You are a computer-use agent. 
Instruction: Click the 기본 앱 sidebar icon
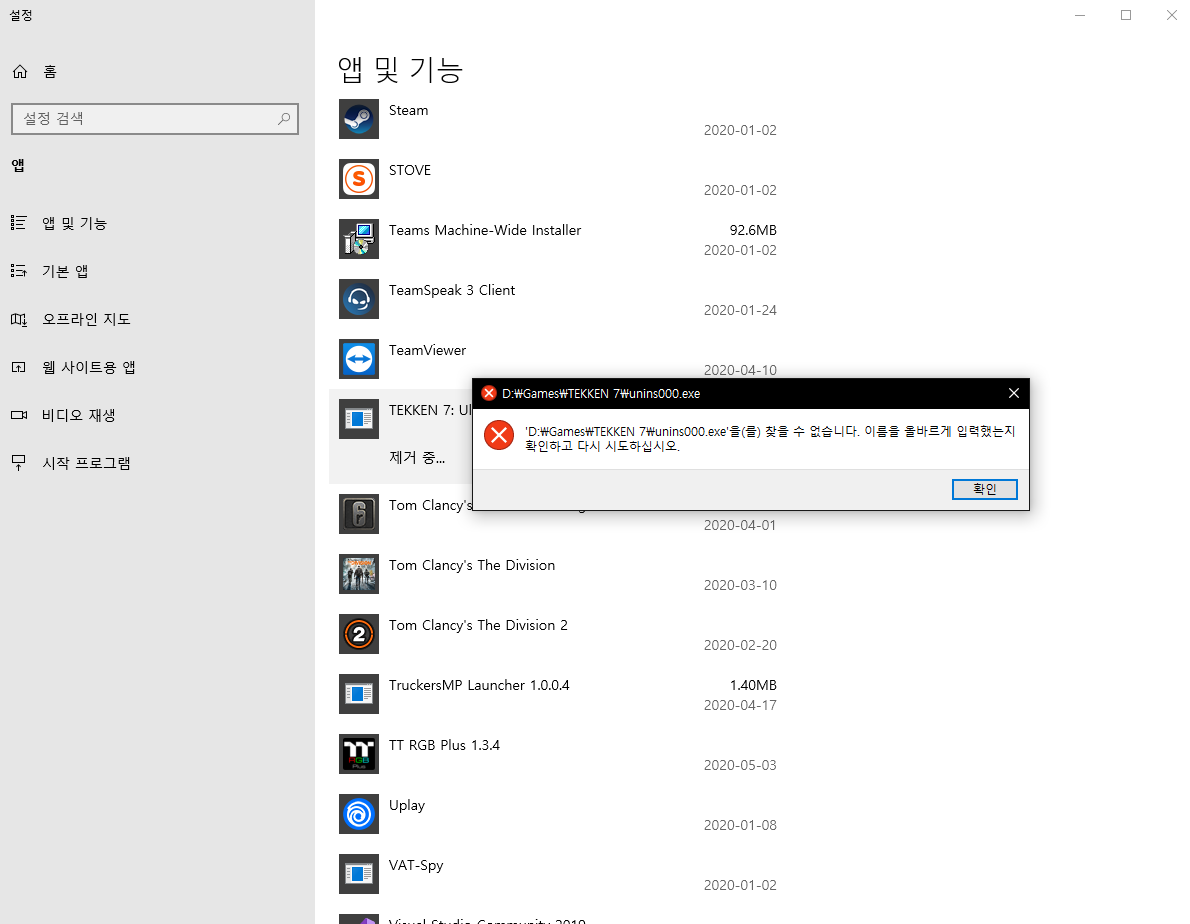point(19,271)
